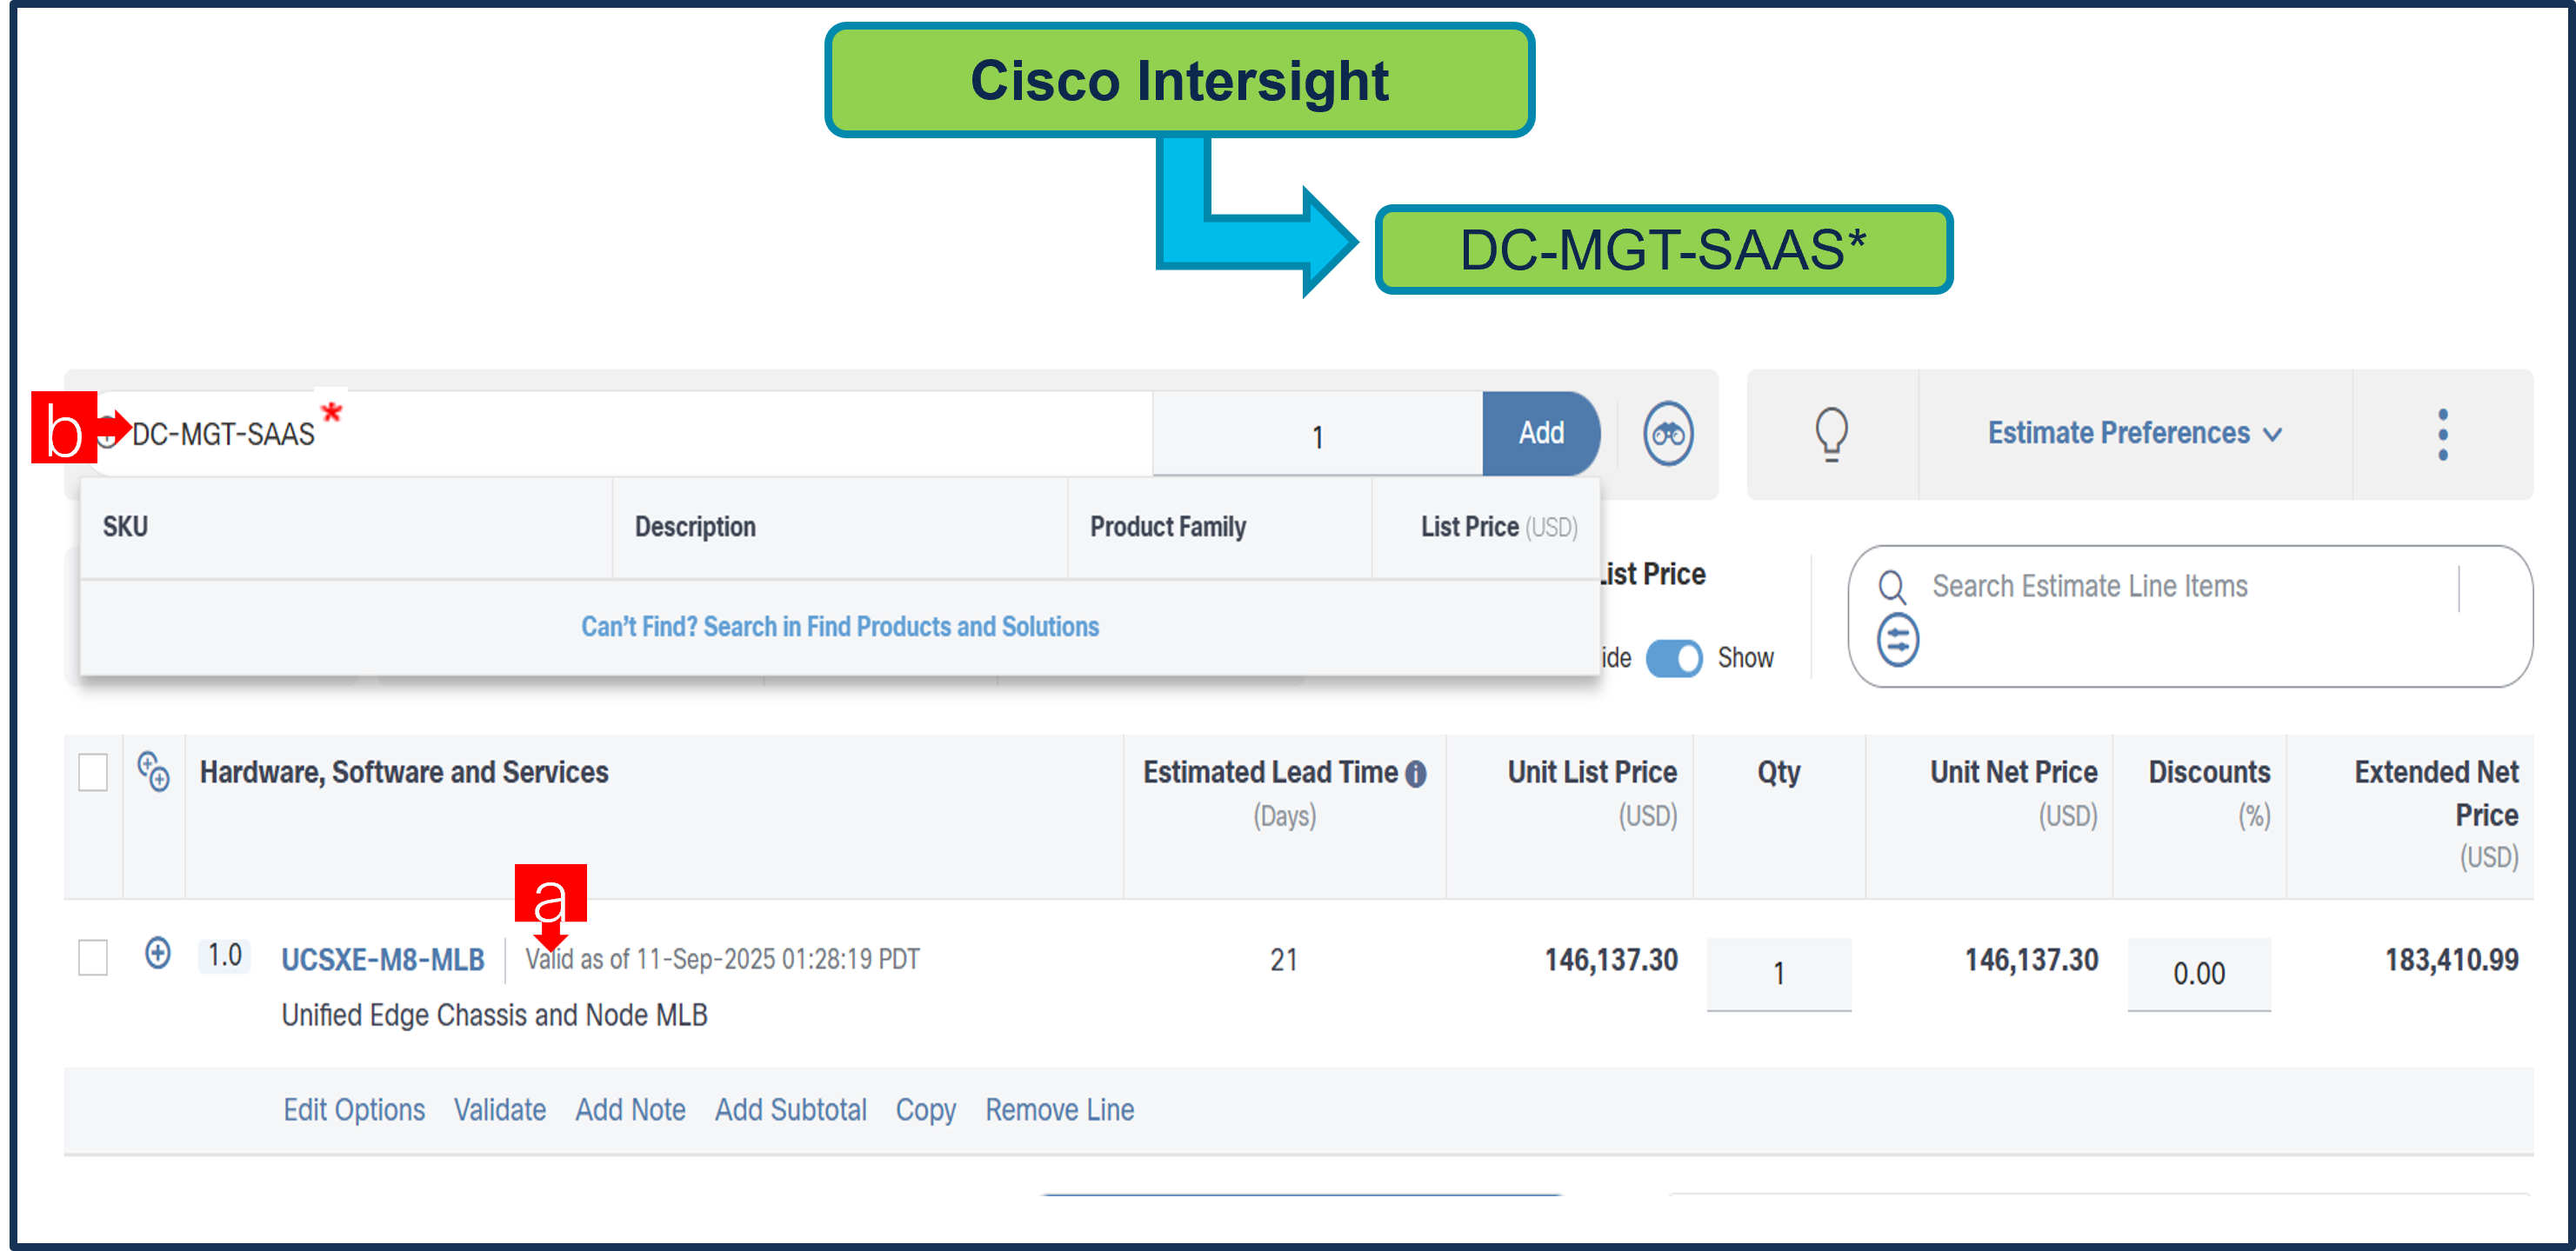Image resolution: width=2576 pixels, height=1251 pixels.
Task: Click the Estimated Lead Time info icon
Action: [x=1416, y=773]
